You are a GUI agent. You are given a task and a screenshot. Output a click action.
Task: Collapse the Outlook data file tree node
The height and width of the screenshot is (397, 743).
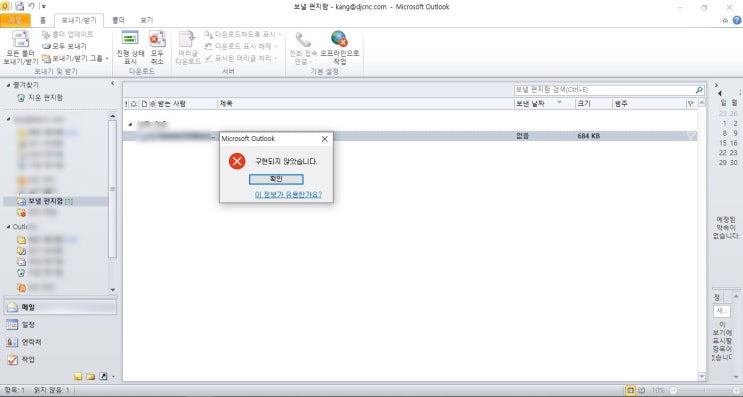[8, 227]
